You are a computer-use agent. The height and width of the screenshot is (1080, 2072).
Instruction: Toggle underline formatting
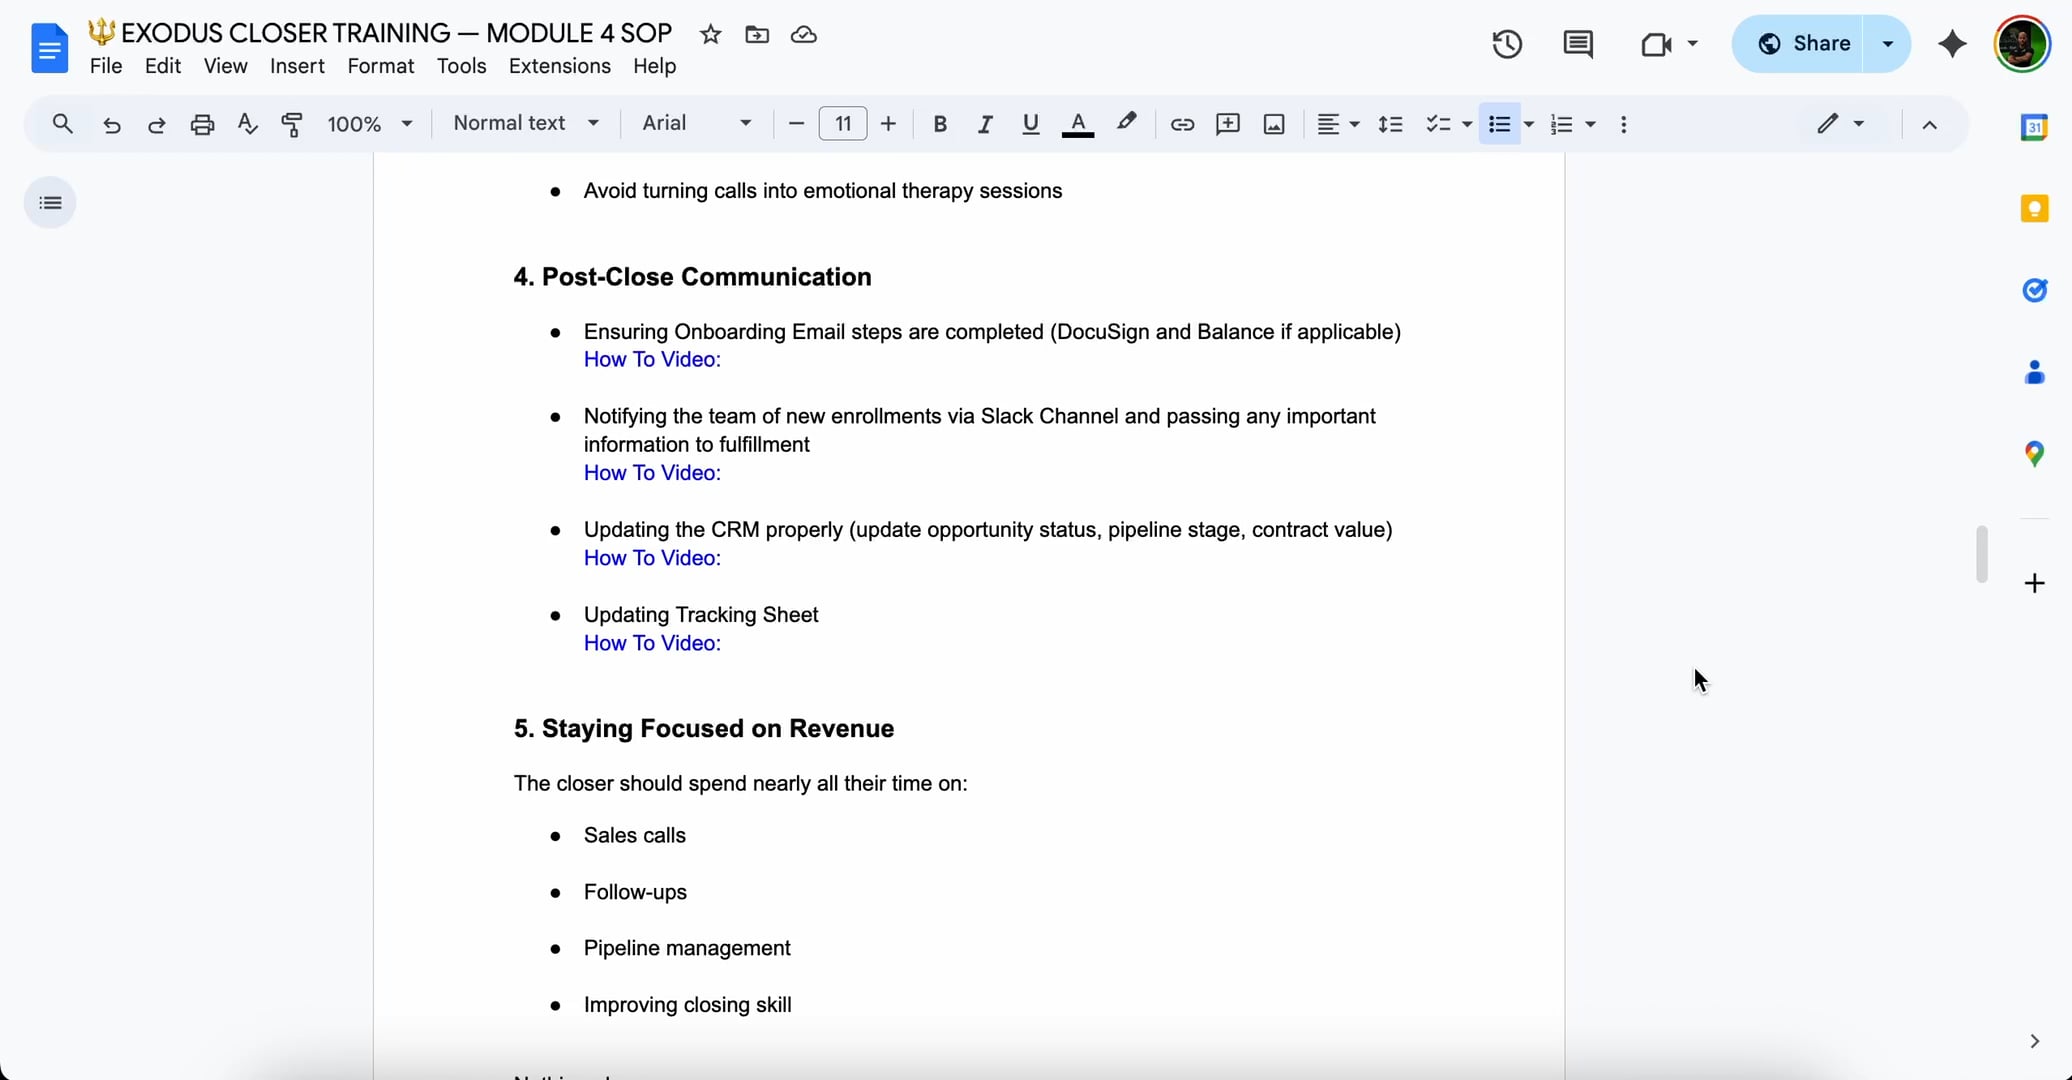pyautogui.click(x=1031, y=124)
